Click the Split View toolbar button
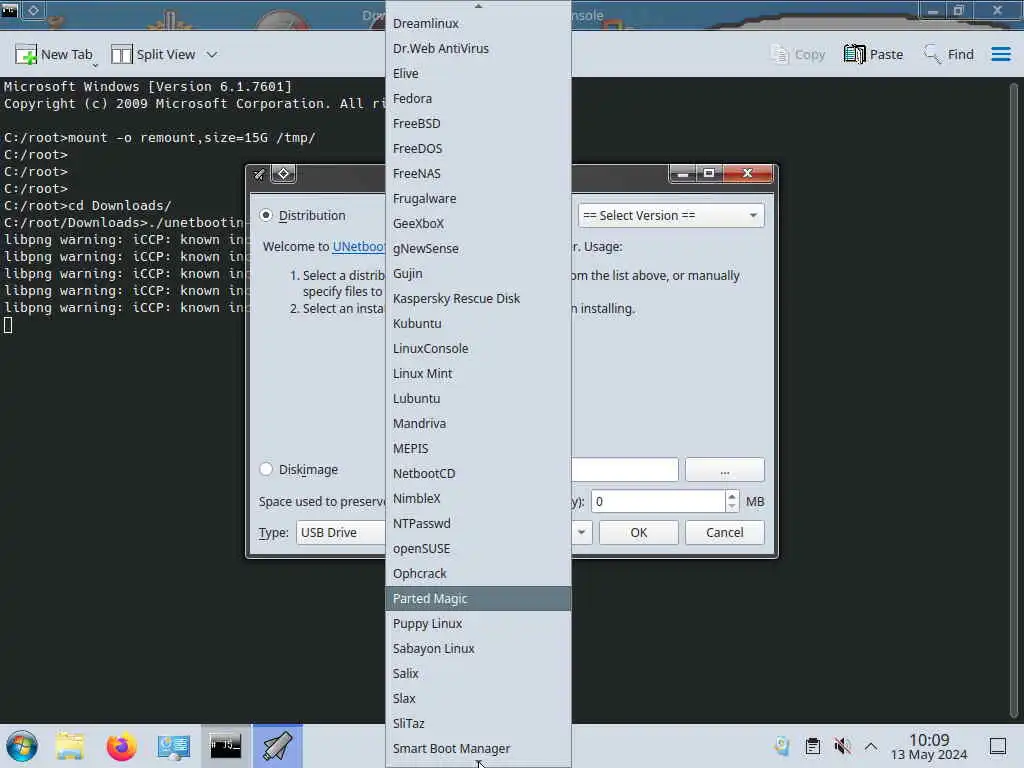Viewport: 1024px width, 768px height. [x=153, y=54]
